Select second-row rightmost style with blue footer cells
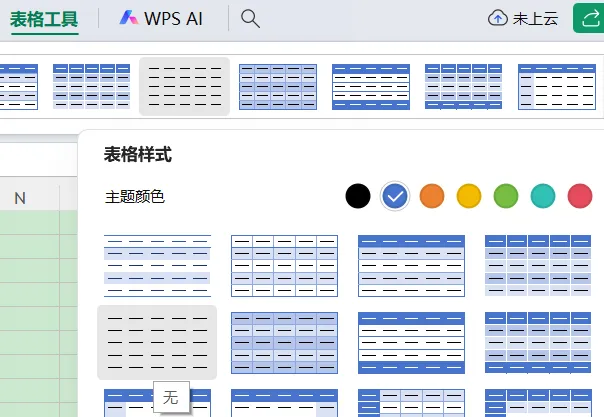Screen dimensions: 604x417 coord(538,343)
